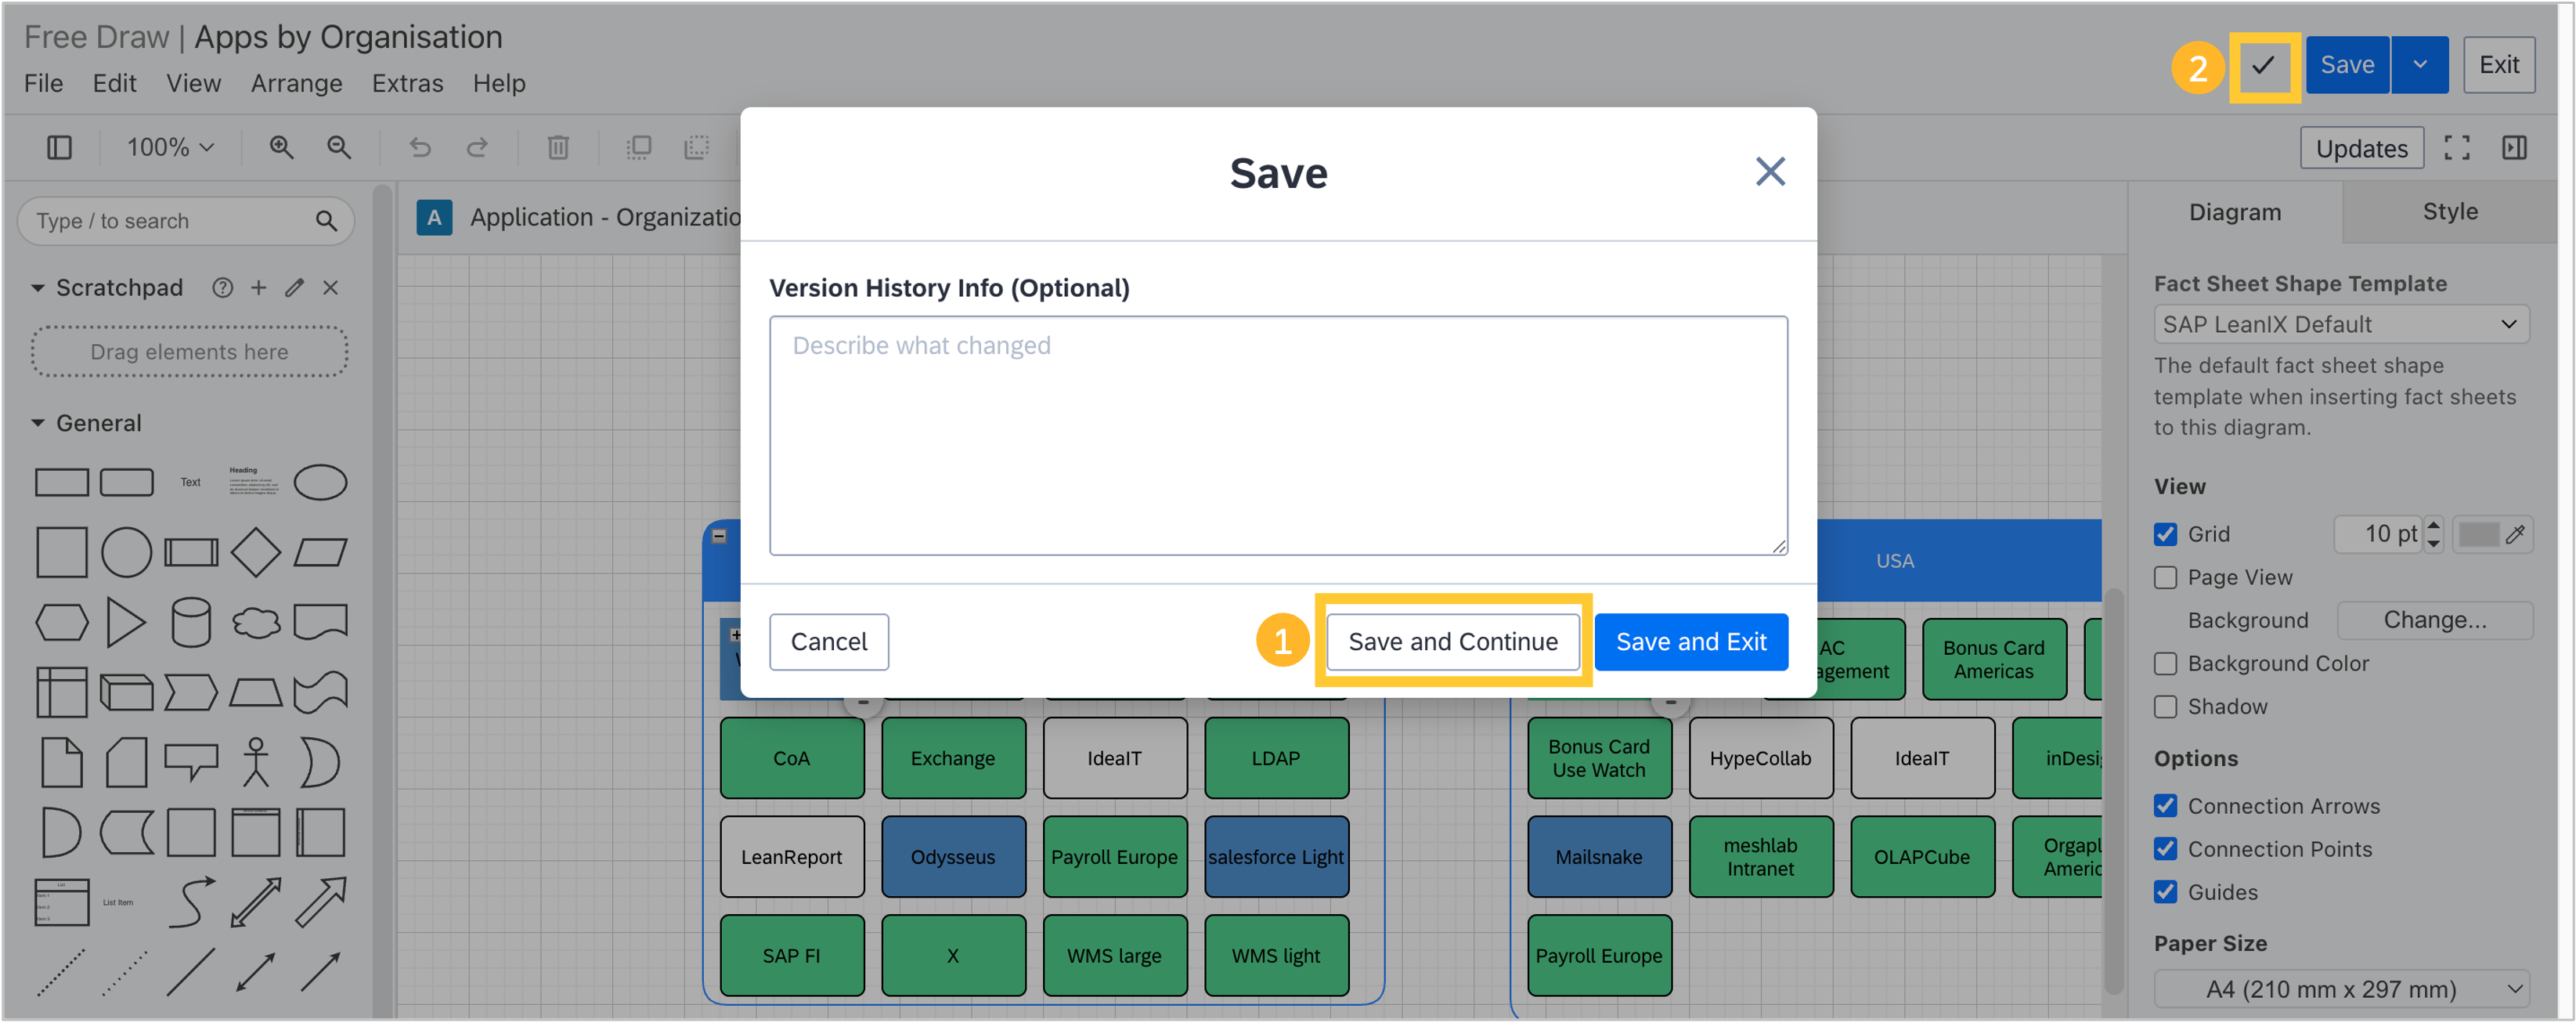Click the grid color swatch
This screenshot has width=2576, height=1023.
coord(2477,534)
